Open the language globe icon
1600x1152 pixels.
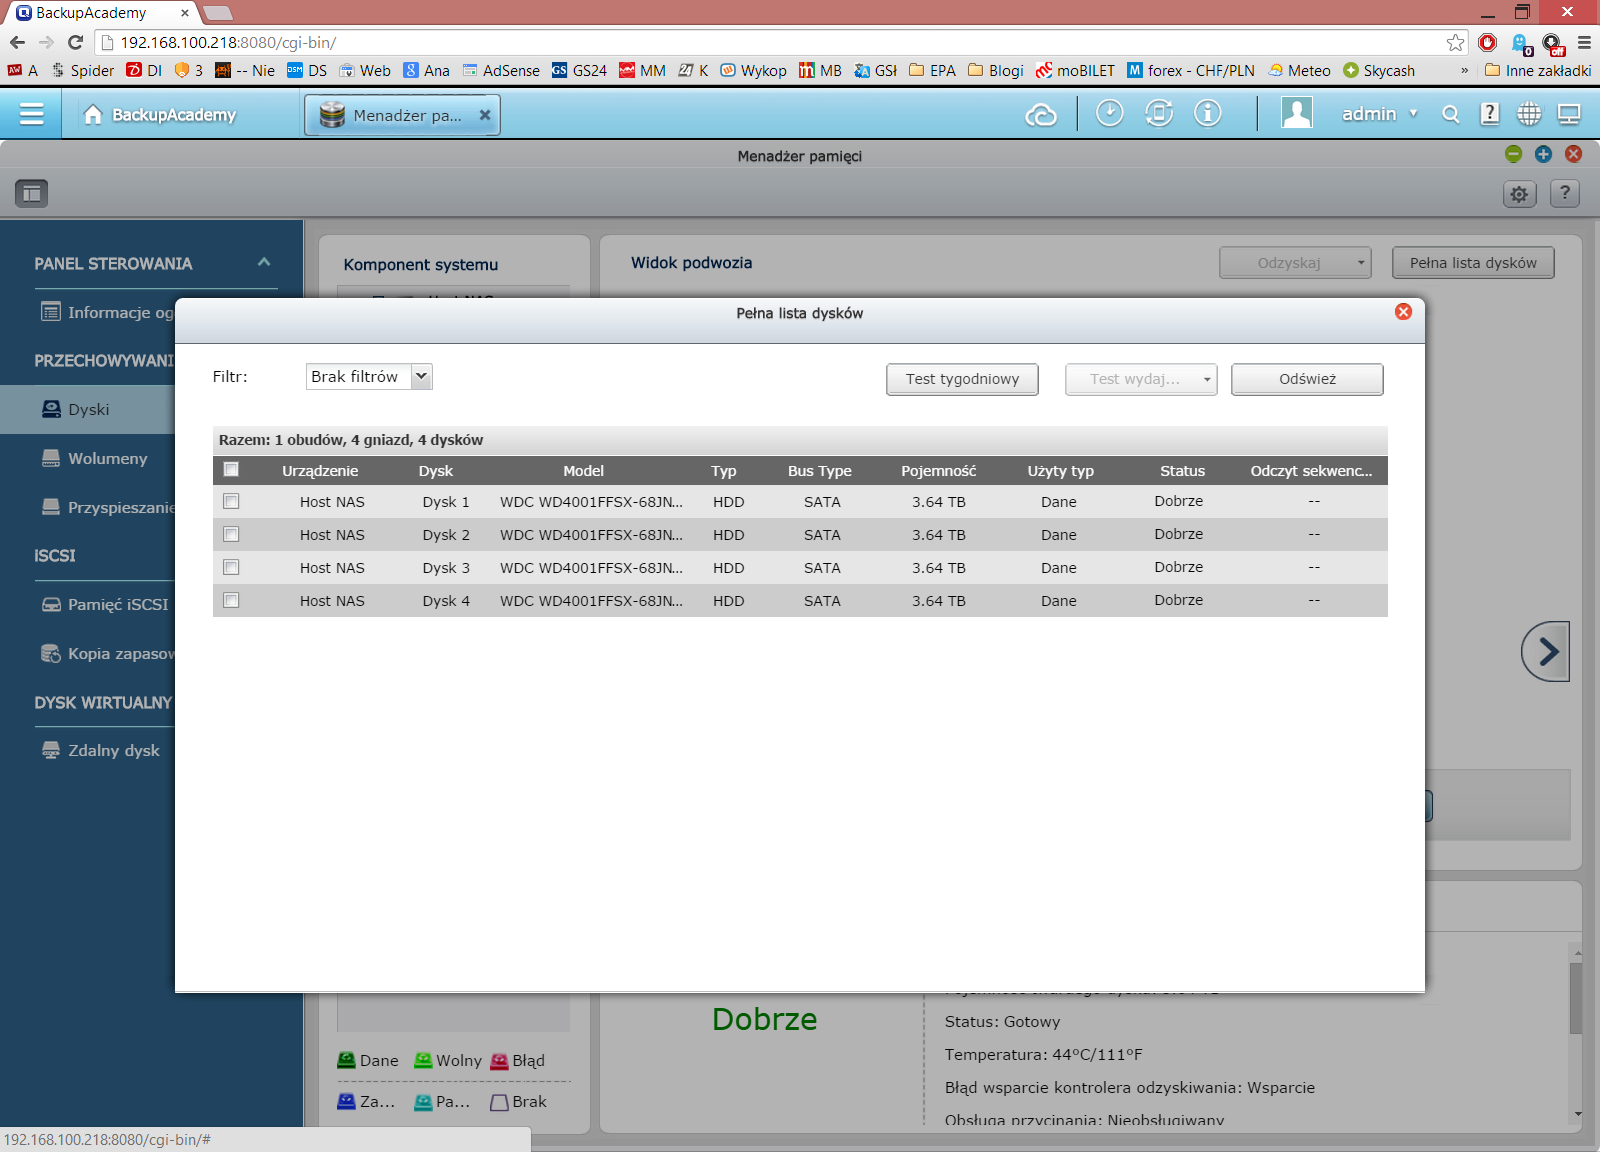tap(1529, 114)
